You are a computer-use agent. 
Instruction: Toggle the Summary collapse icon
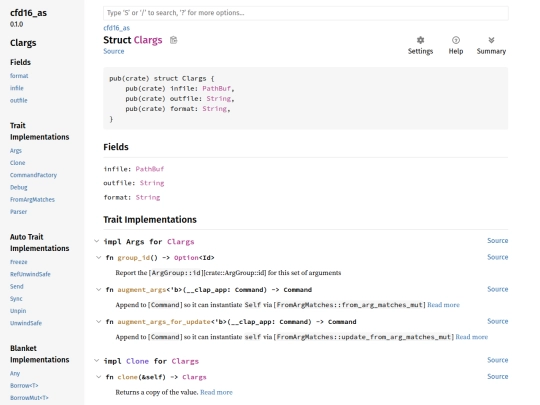[491, 40]
